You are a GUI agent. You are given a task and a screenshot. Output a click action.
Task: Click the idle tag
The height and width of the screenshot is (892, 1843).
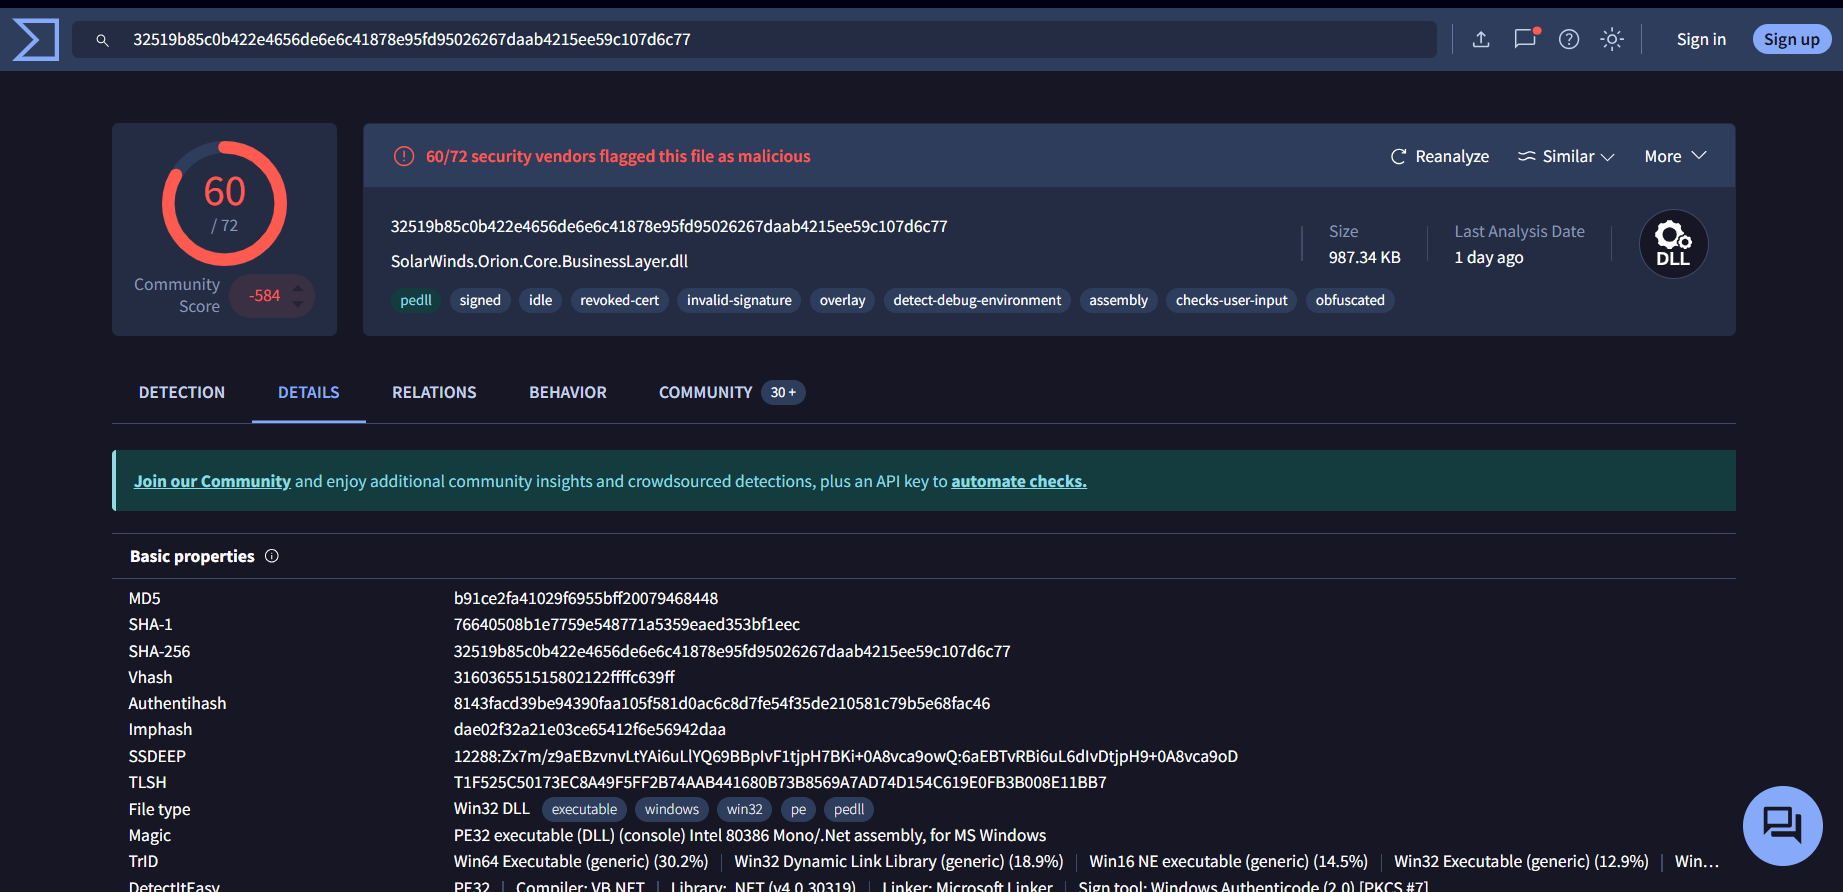(540, 300)
